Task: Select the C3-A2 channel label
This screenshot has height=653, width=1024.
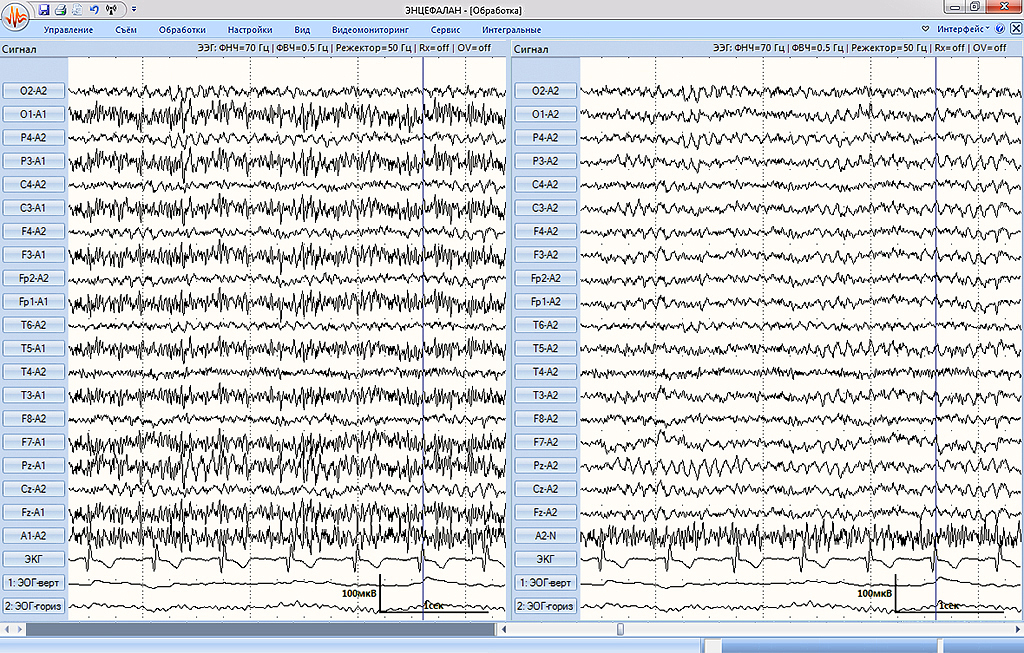Action: (x=545, y=208)
